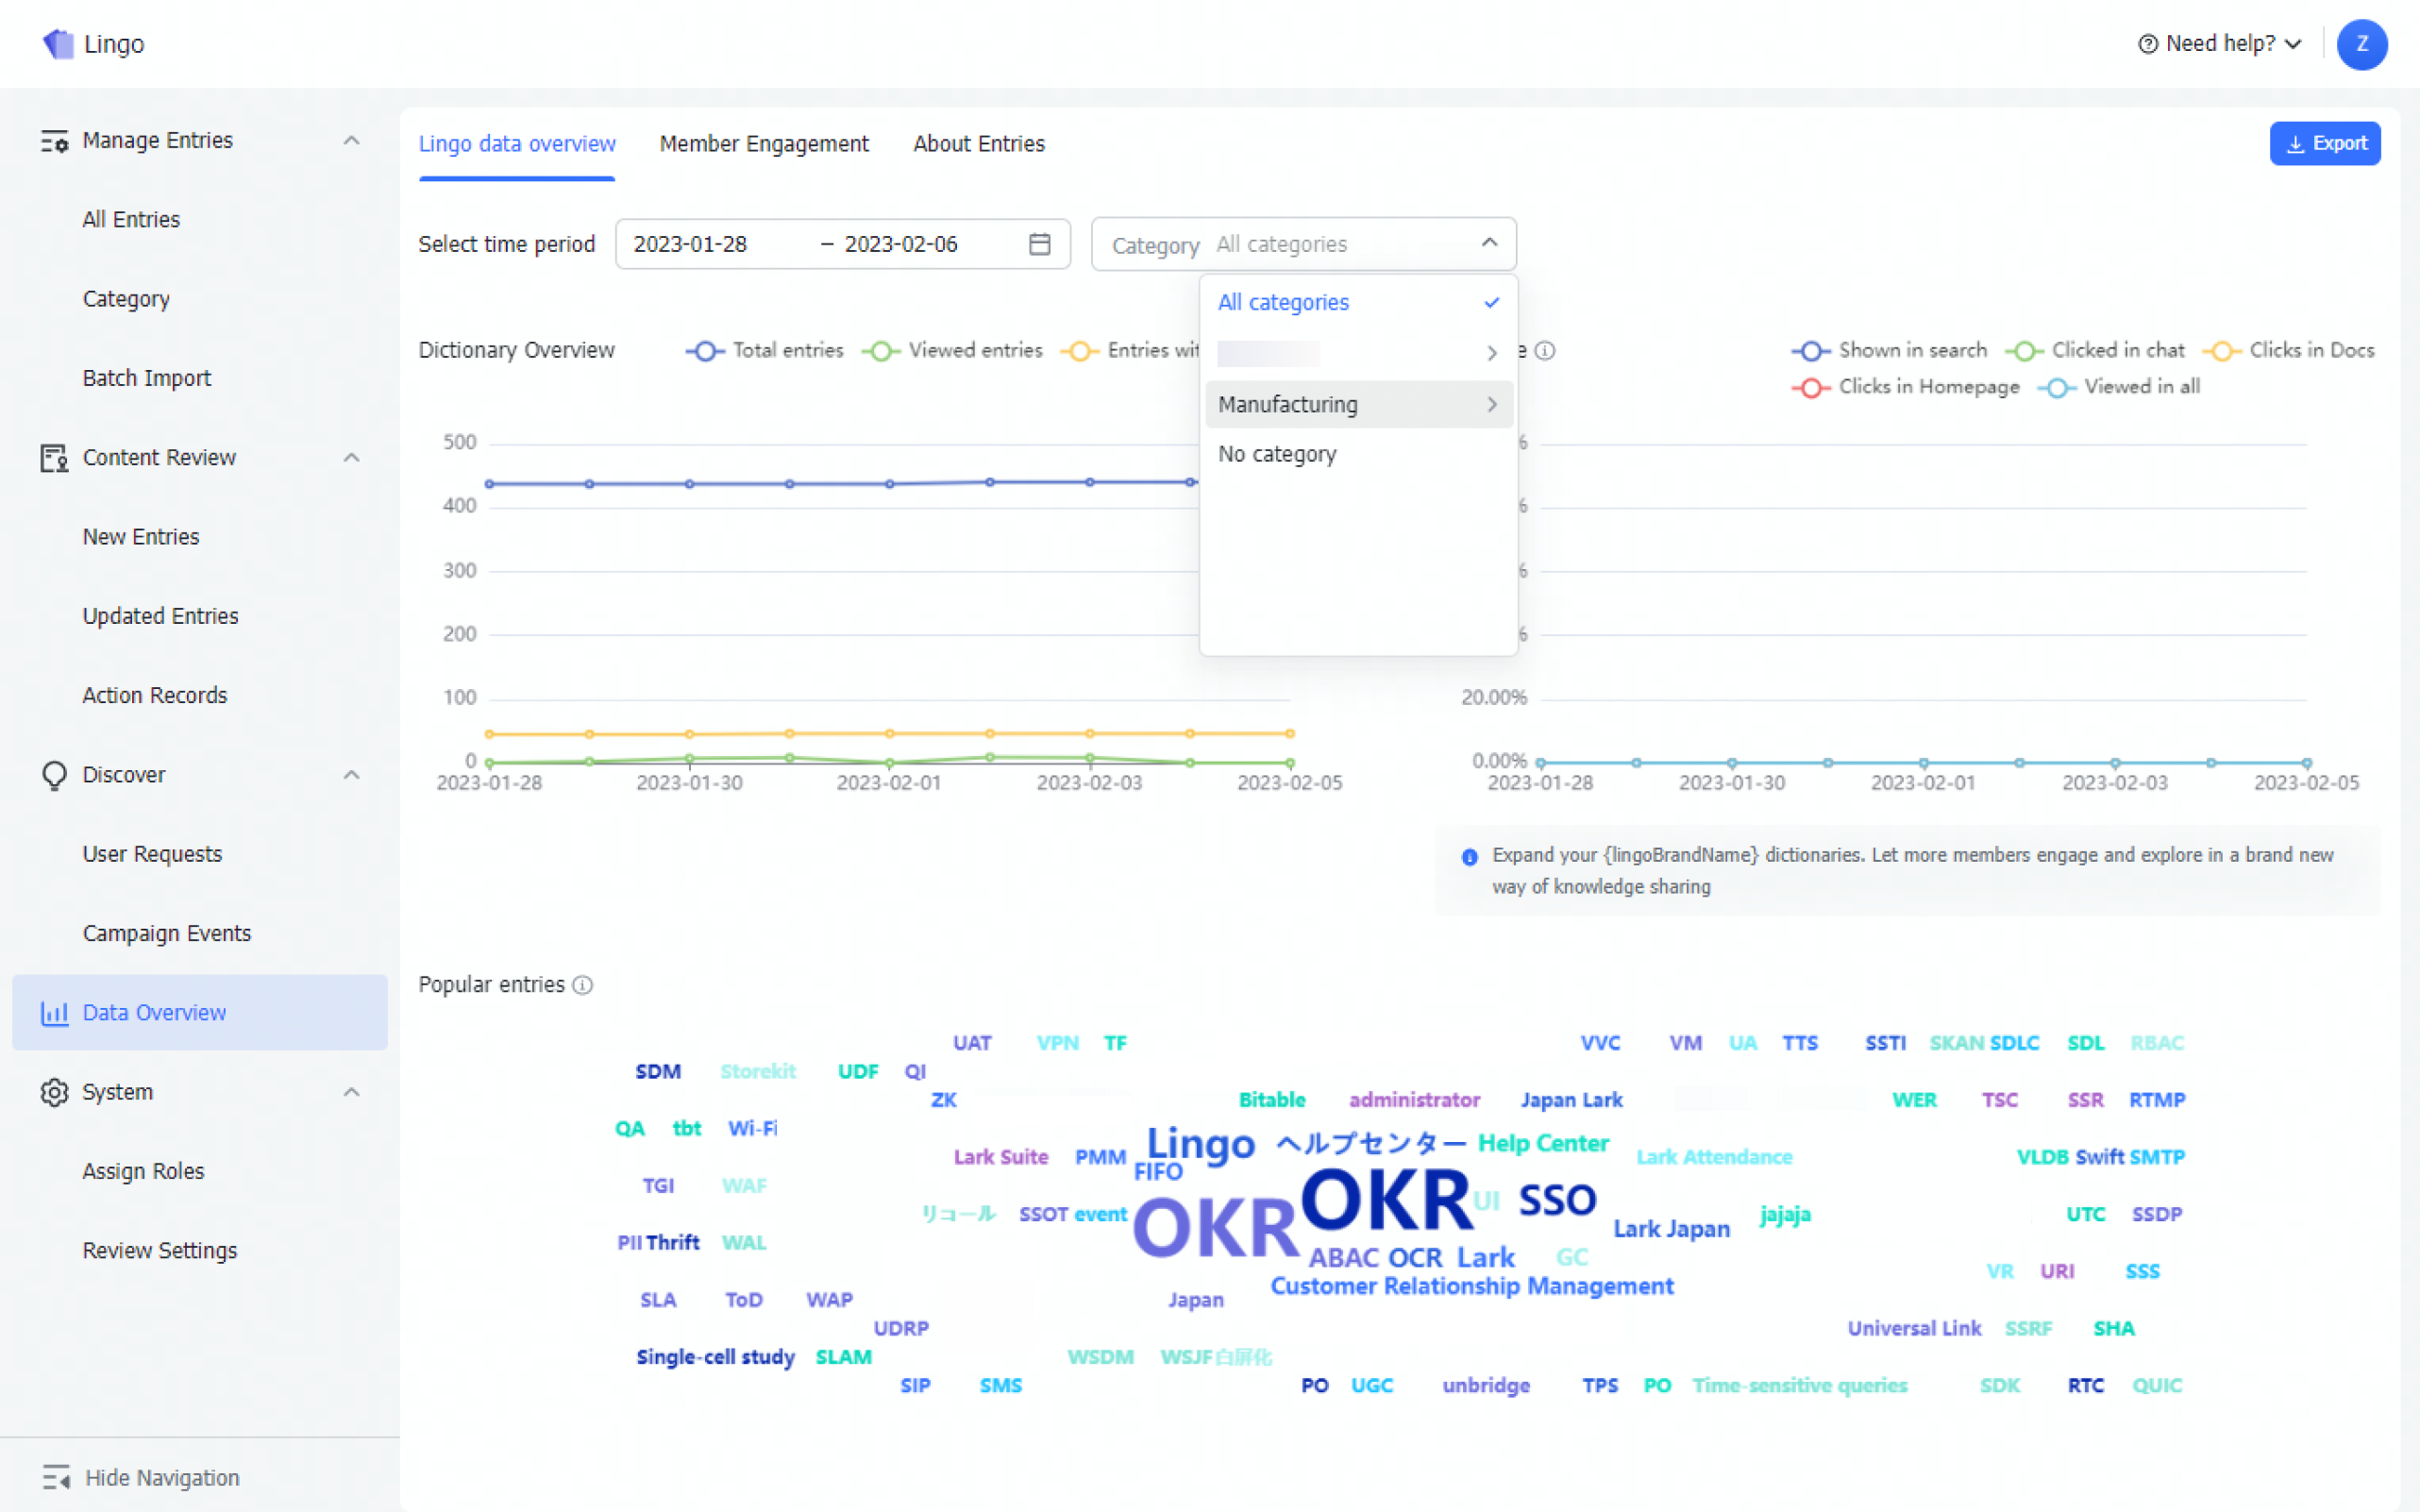Click the Lingo logo icon

coord(58,44)
